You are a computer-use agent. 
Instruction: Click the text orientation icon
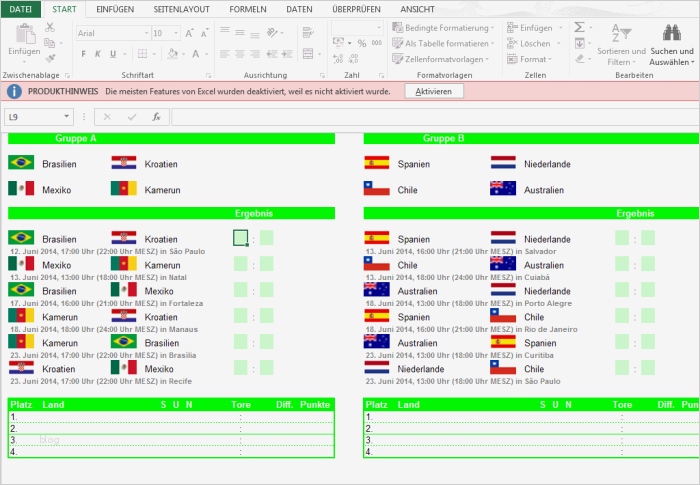pos(272,32)
